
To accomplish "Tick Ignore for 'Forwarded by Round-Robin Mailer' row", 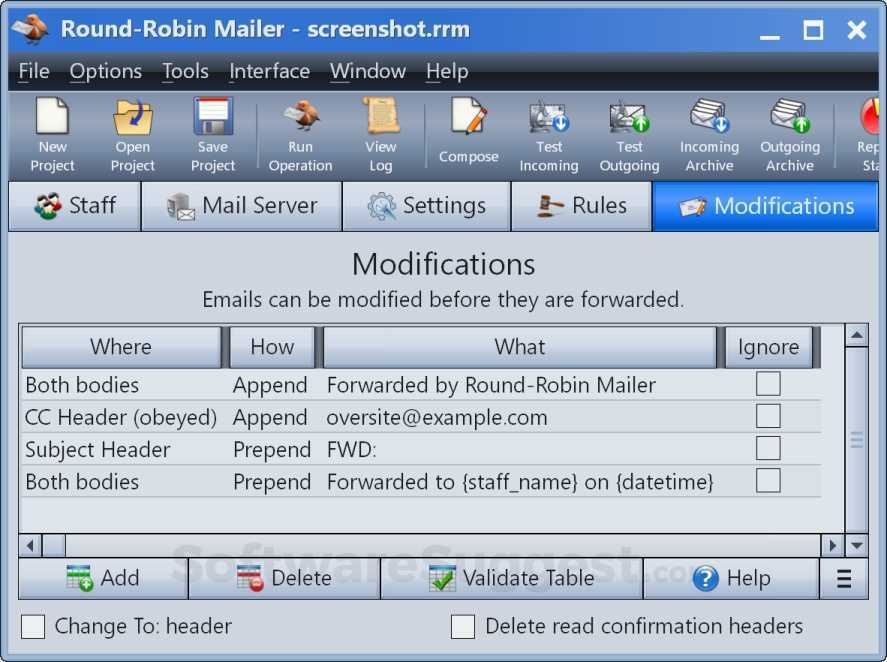I will click(768, 384).
